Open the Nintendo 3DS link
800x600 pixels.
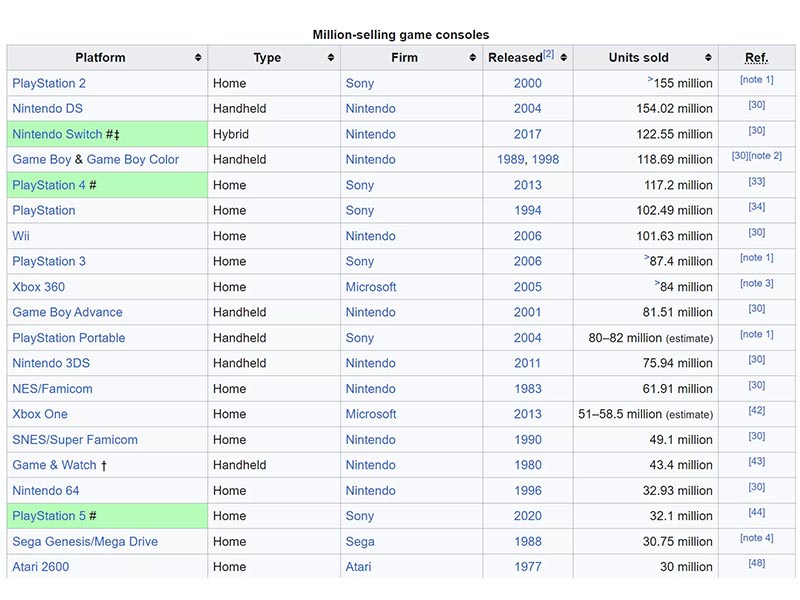(51, 363)
